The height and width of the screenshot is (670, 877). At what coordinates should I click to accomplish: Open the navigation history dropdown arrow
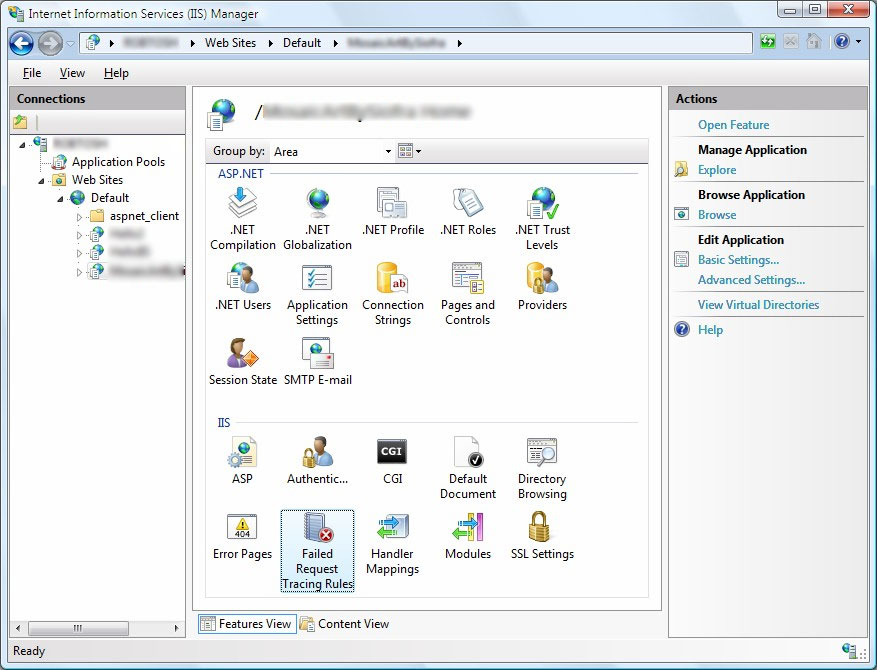point(70,43)
